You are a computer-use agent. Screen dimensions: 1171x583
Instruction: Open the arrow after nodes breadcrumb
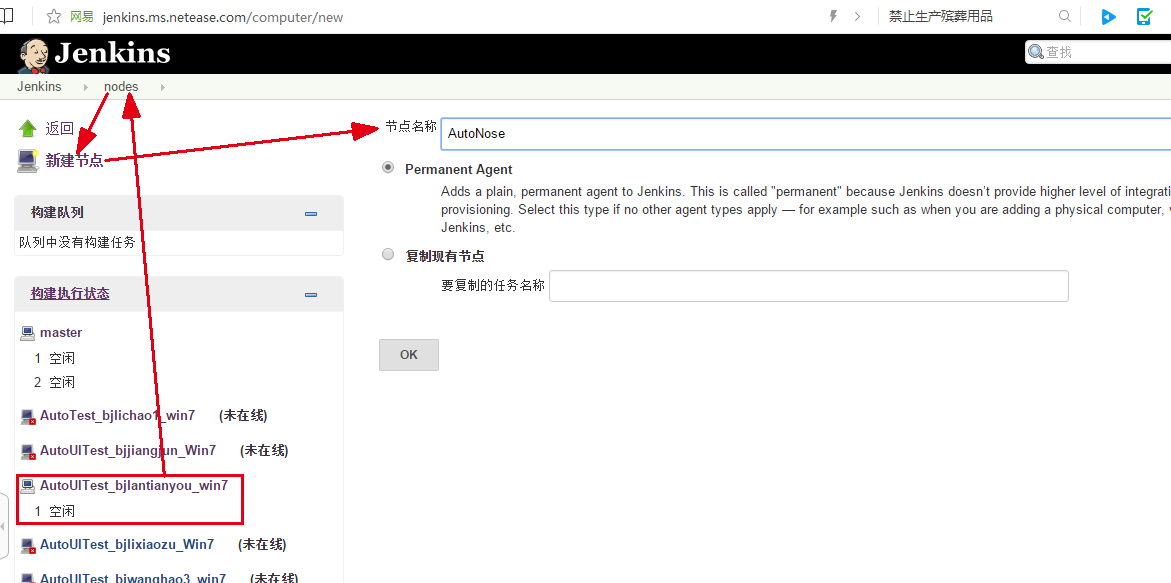(162, 87)
